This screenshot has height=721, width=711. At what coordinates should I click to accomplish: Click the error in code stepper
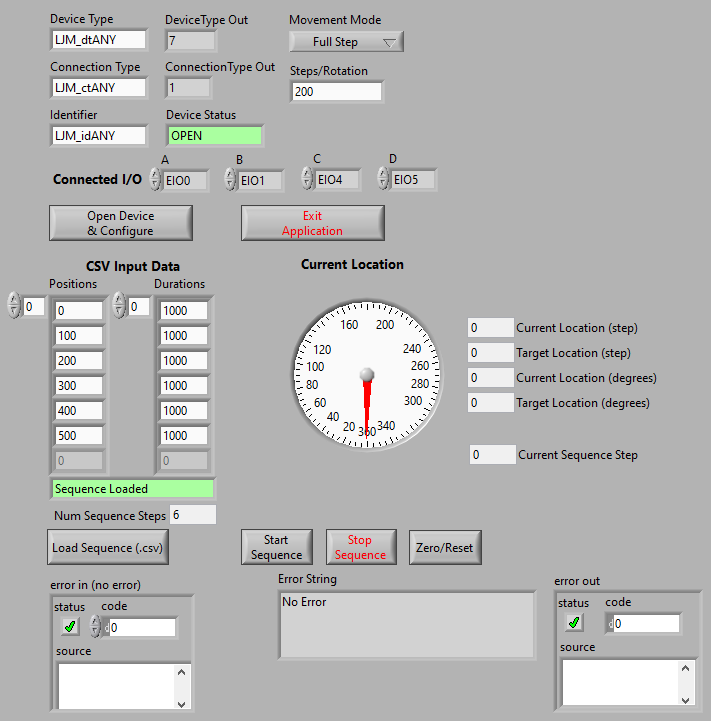tap(96, 627)
